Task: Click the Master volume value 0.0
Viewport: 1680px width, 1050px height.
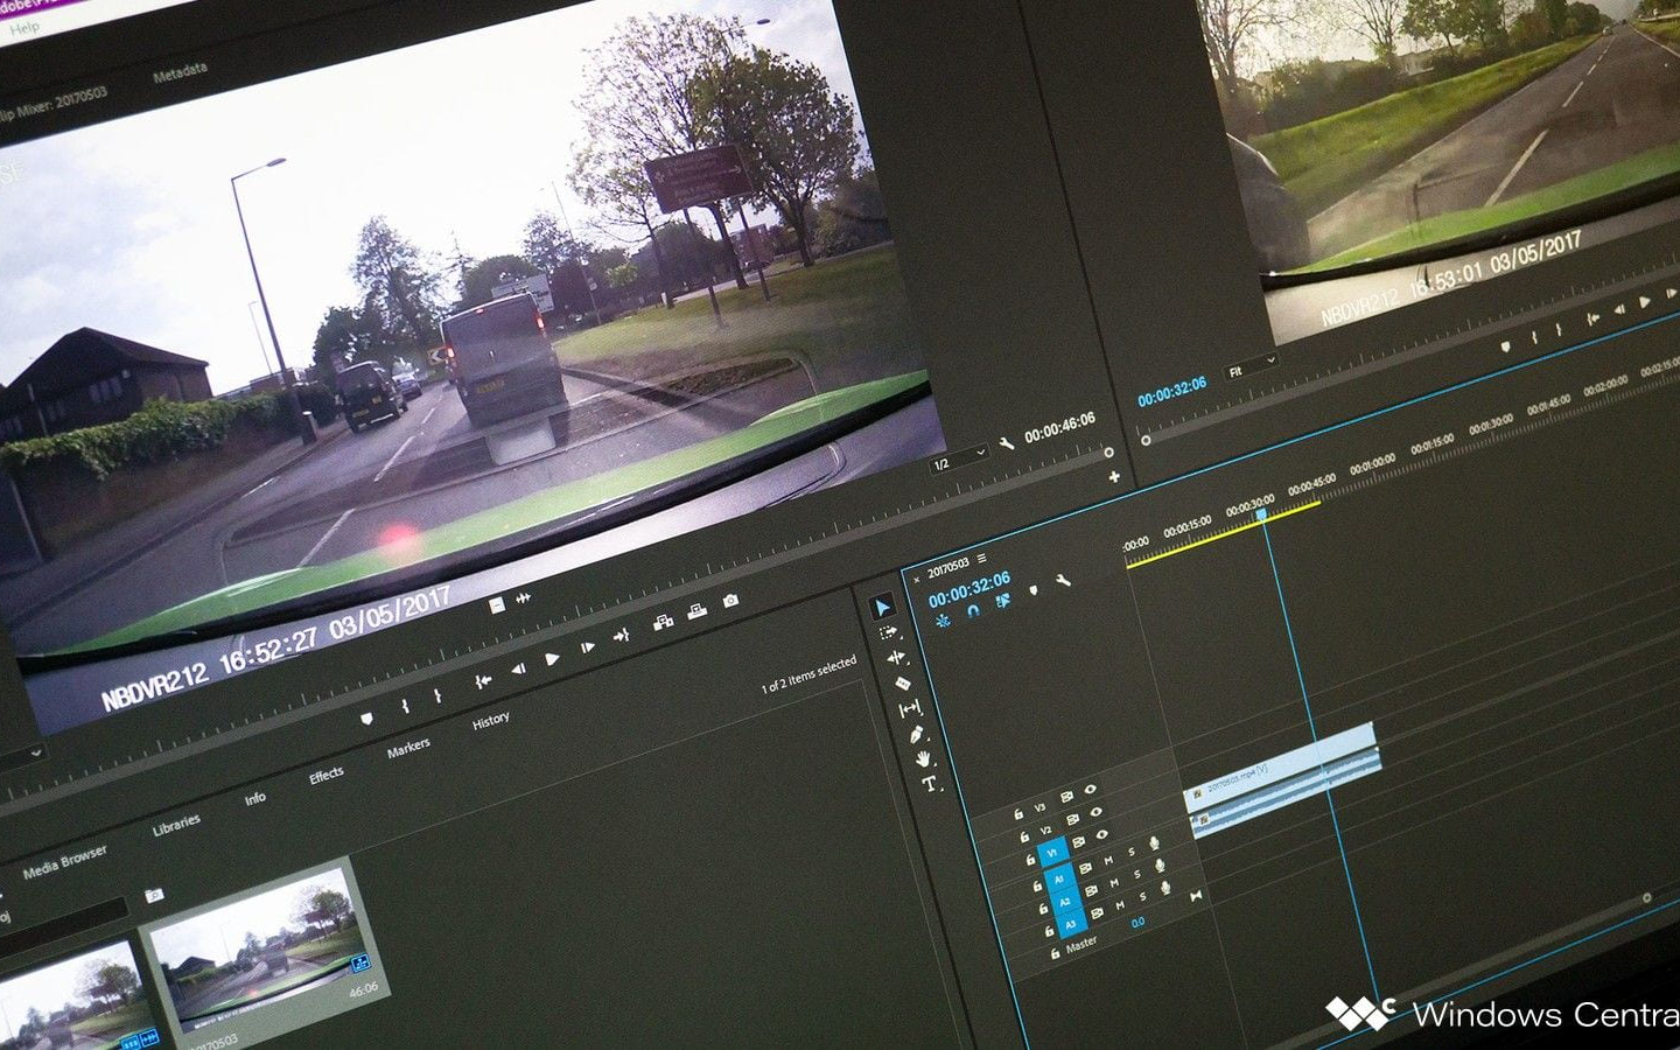Action: click(x=1138, y=922)
